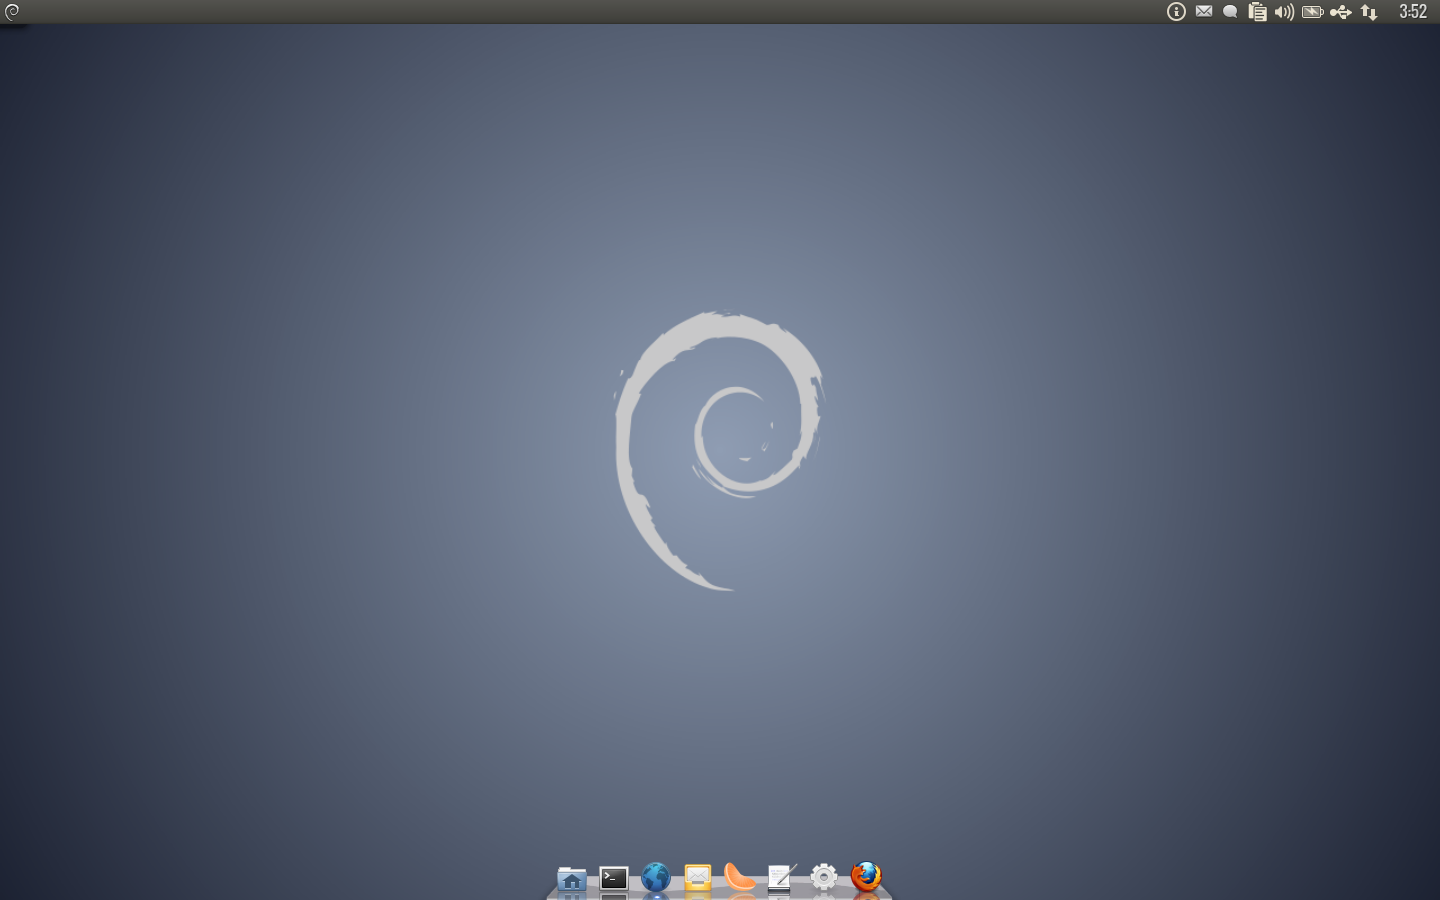This screenshot has width=1440, height=900.
Task: Open the mail envelope indicator in the panel
Action: click(1204, 12)
